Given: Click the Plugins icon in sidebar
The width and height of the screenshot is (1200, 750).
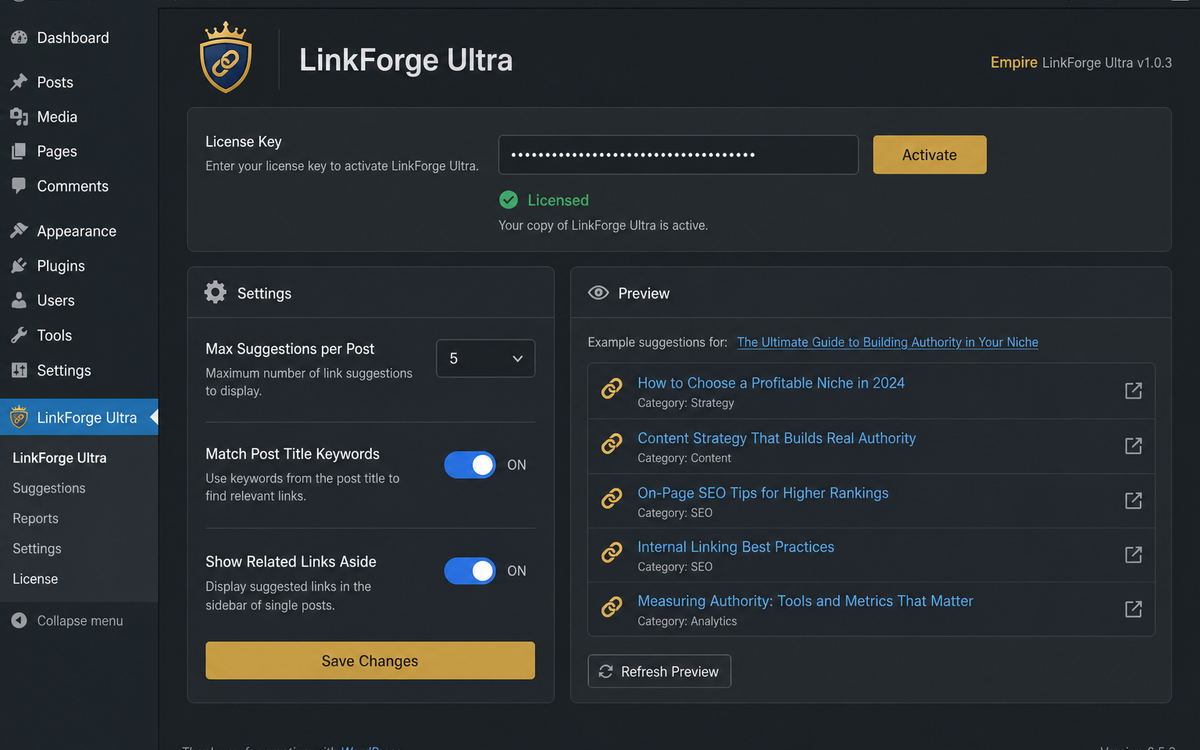Looking at the screenshot, I should coord(19,266).
